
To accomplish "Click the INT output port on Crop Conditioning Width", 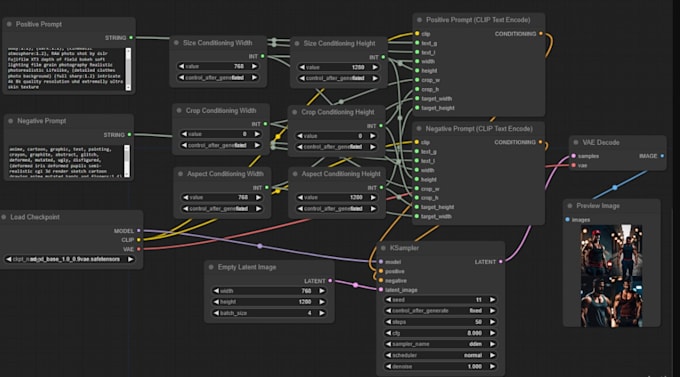I will click(265, 124).
